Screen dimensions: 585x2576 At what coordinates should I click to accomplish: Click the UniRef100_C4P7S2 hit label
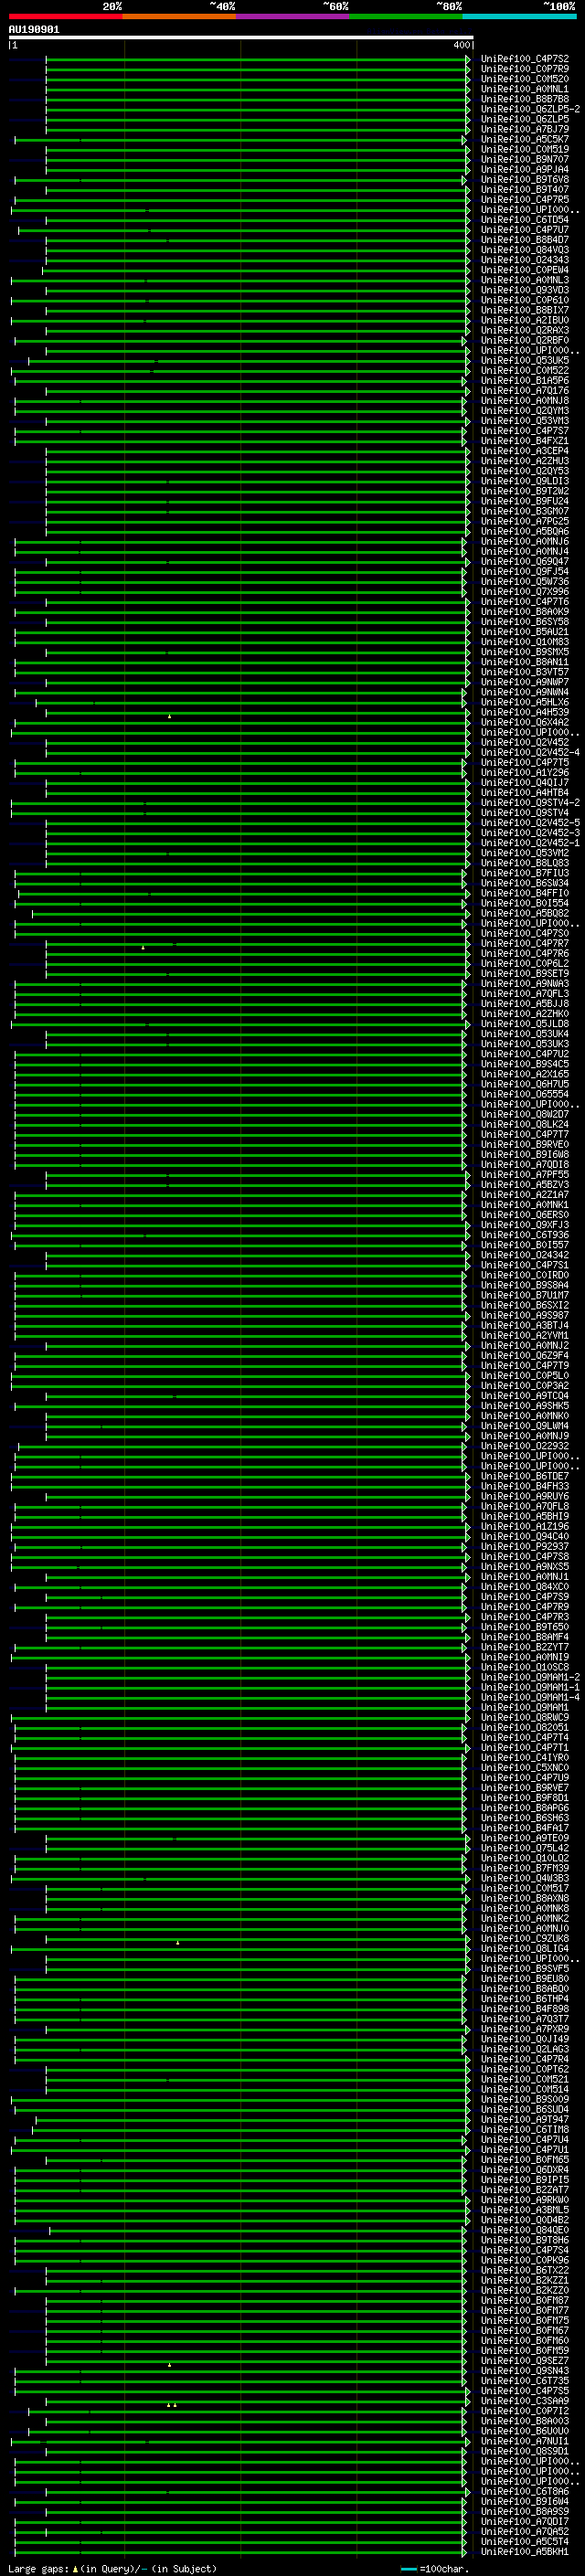coord(525,59)
